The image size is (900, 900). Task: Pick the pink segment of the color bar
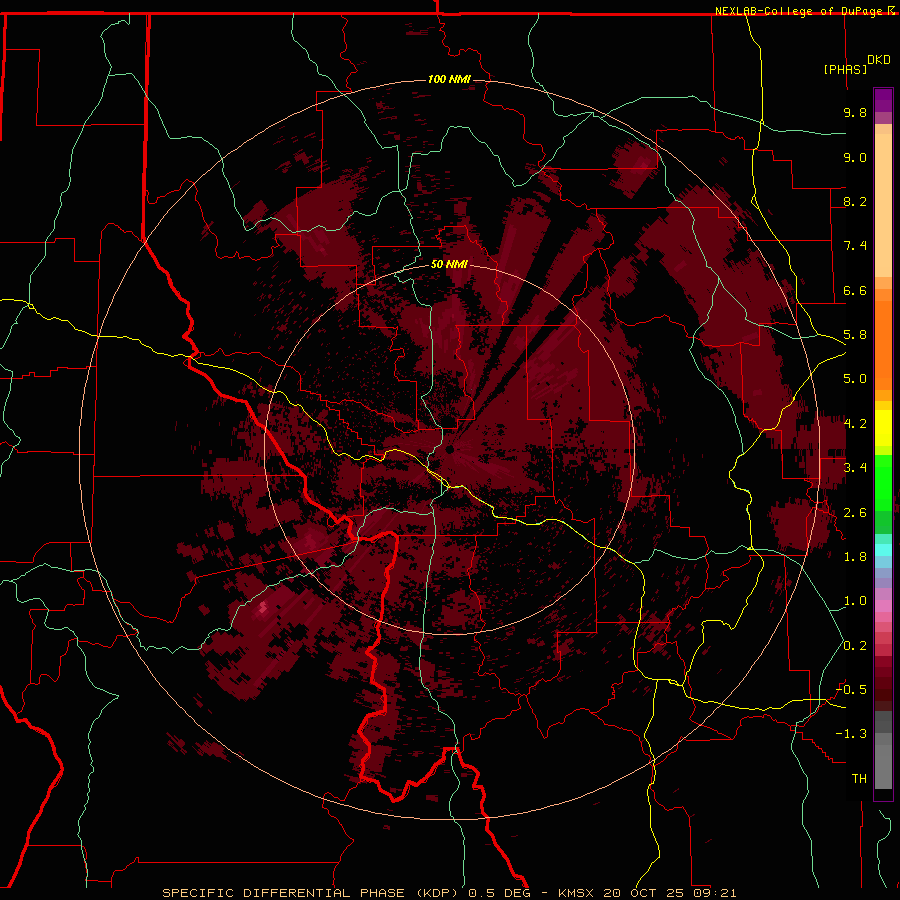click(x=883, y=606)
